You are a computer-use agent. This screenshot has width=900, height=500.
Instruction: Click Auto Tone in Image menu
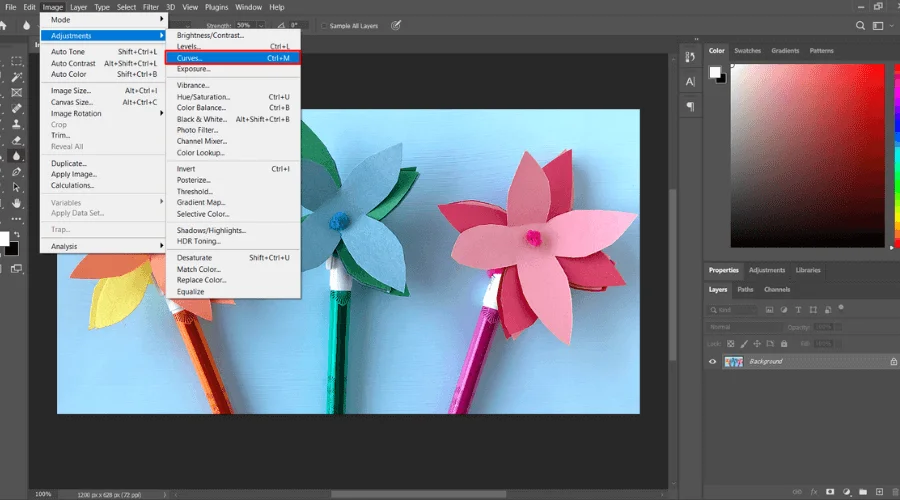[x=103, y=52]
